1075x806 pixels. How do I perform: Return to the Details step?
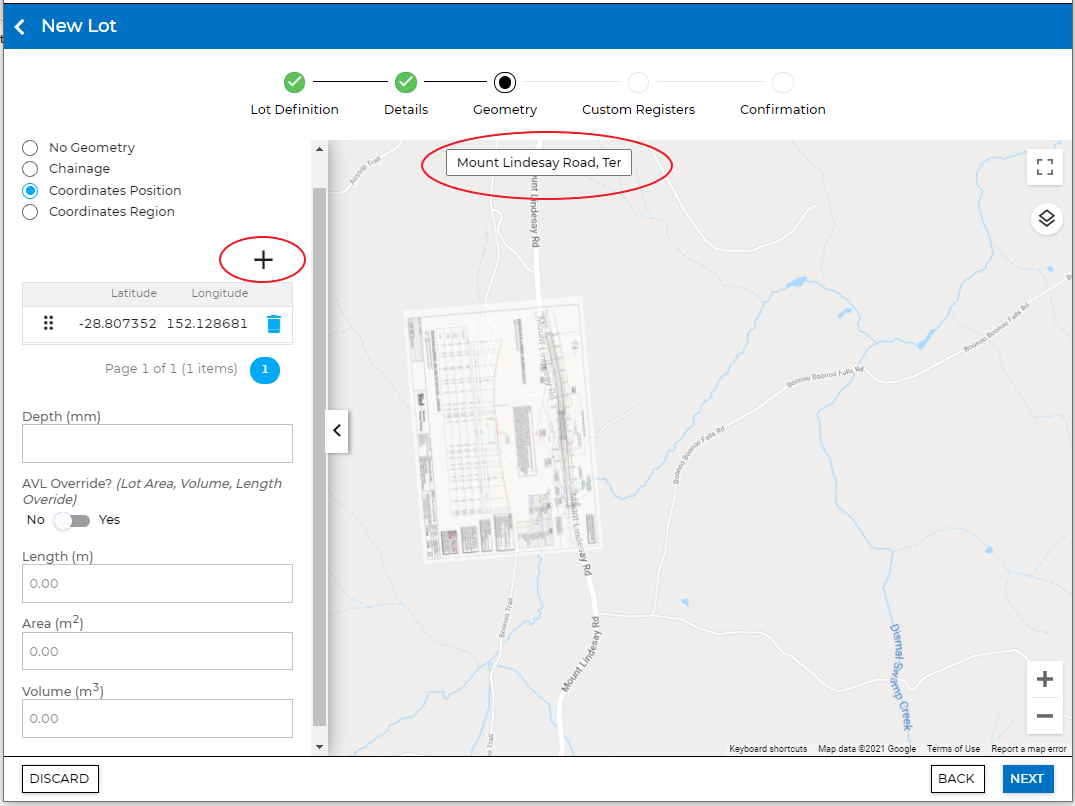tap(405, 83)
